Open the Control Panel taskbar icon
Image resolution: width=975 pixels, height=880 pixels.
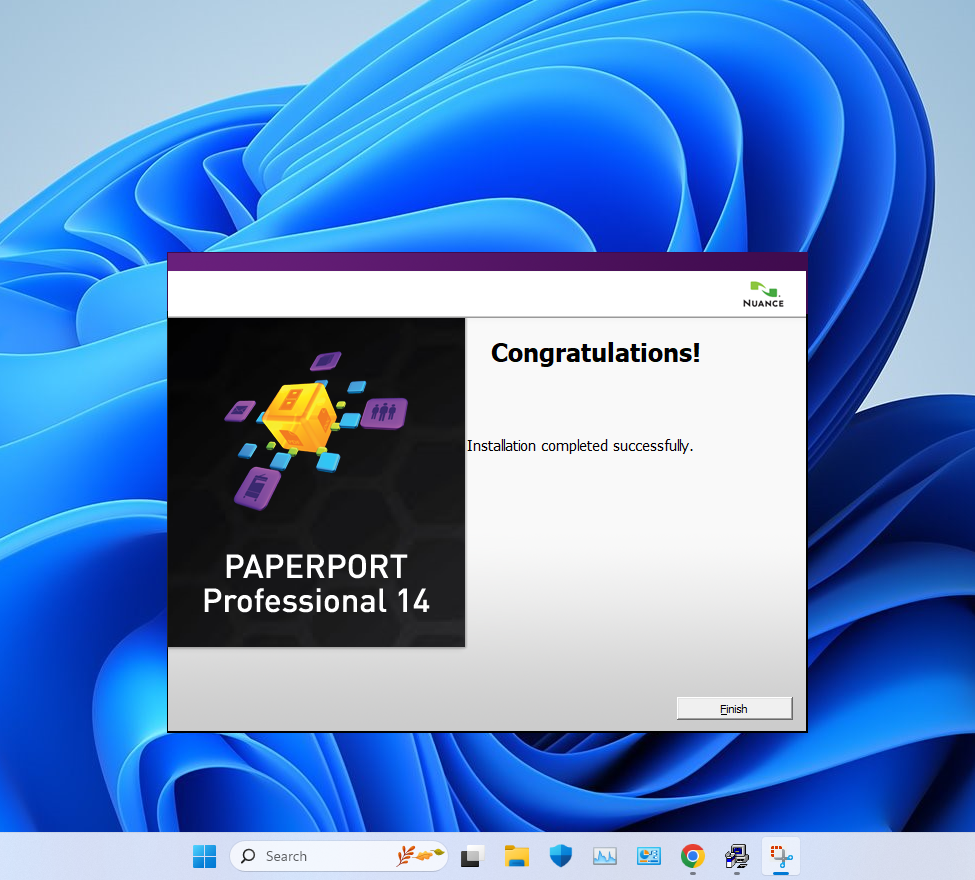(649, 856)
